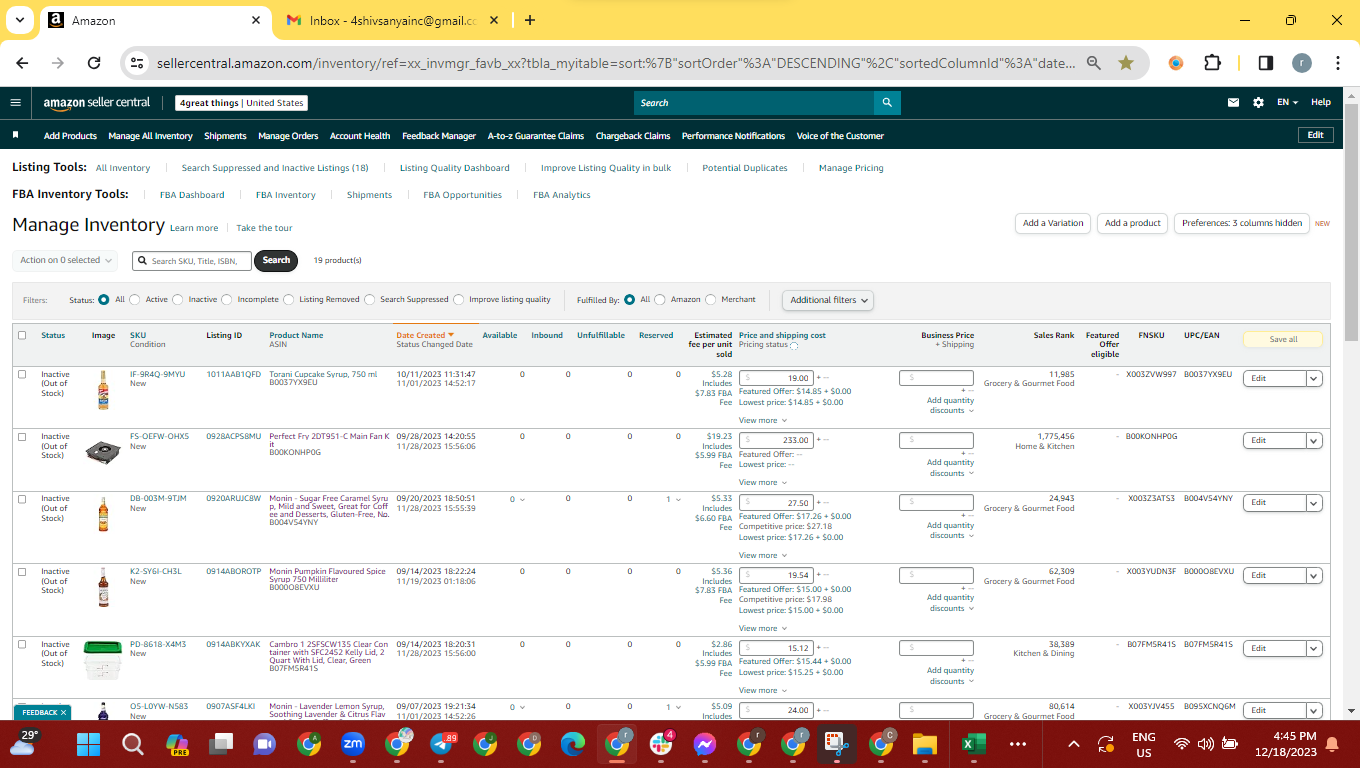Select the Incomplete status filter
1360x768 pixels.
227,299
